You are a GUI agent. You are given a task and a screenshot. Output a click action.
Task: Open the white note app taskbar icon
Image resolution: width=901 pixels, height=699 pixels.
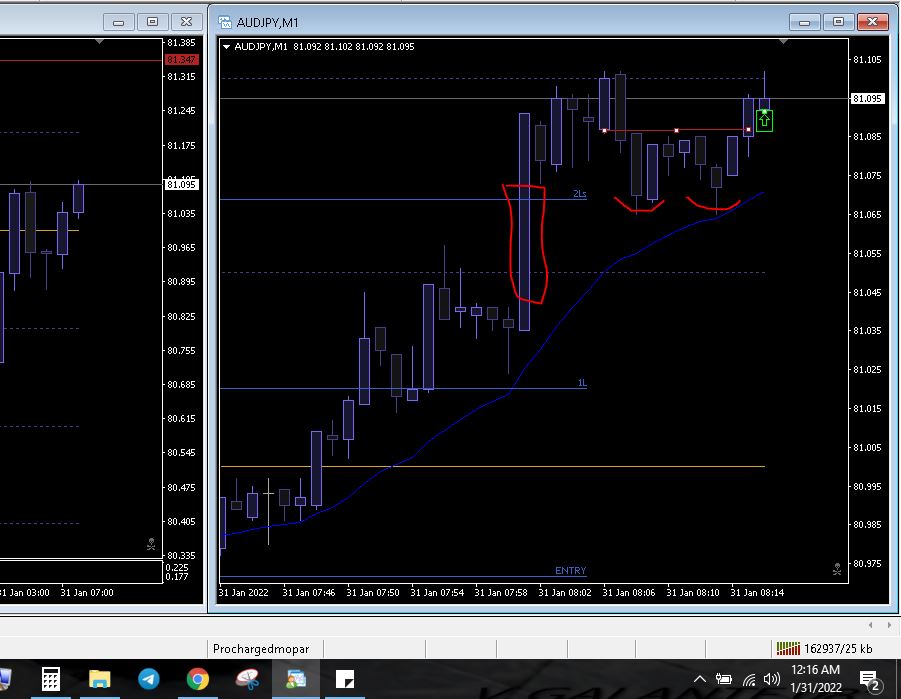[x=345, y=679]
